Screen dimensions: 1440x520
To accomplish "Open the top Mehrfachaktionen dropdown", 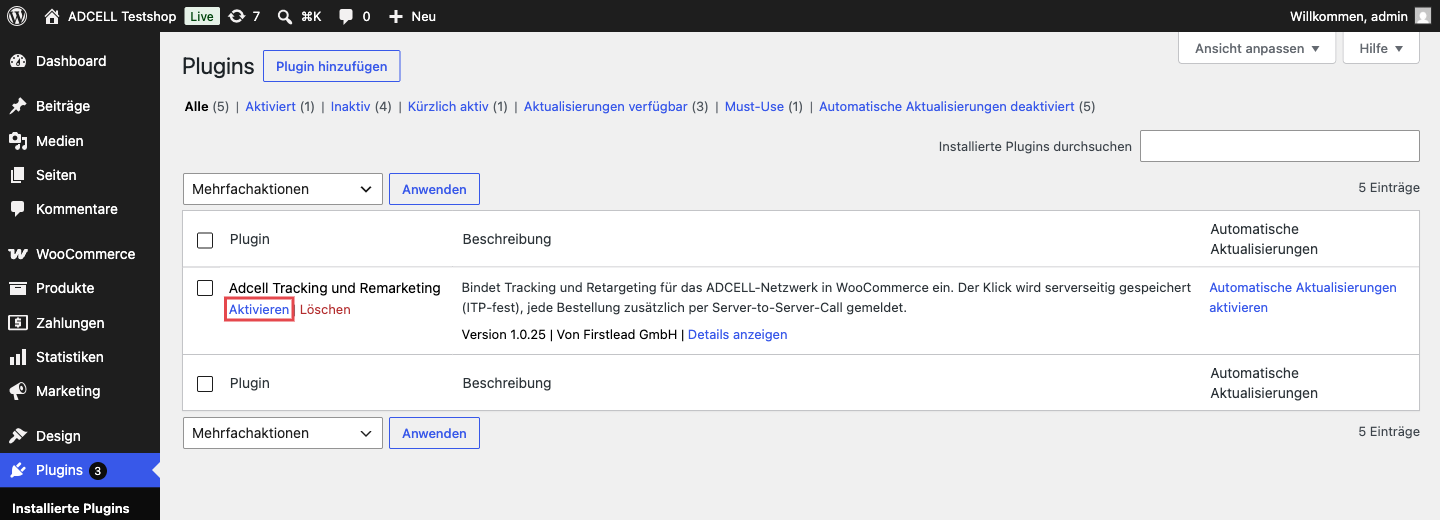I will (x=283, y=189).
